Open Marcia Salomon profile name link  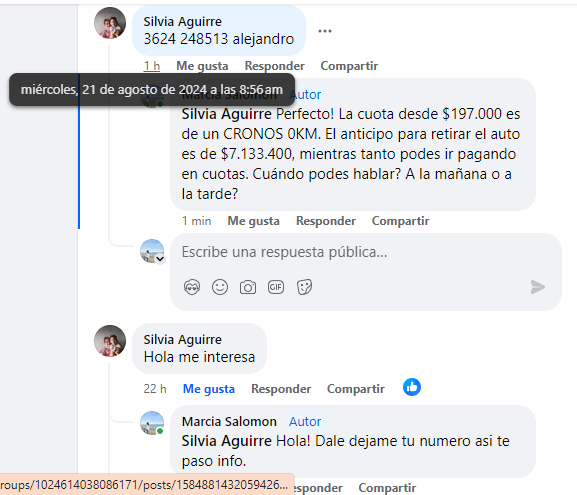[229, 421]
